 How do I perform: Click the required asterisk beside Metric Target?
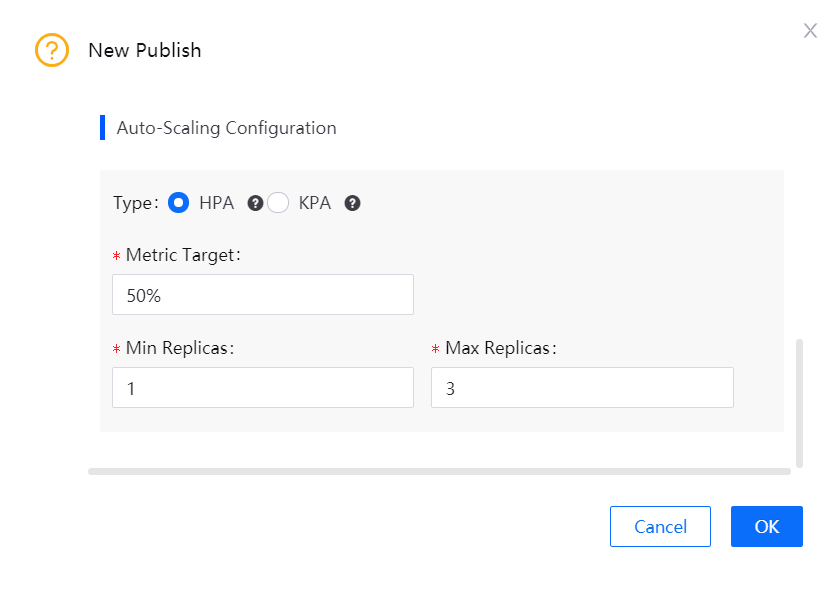[x=116, y=255]
